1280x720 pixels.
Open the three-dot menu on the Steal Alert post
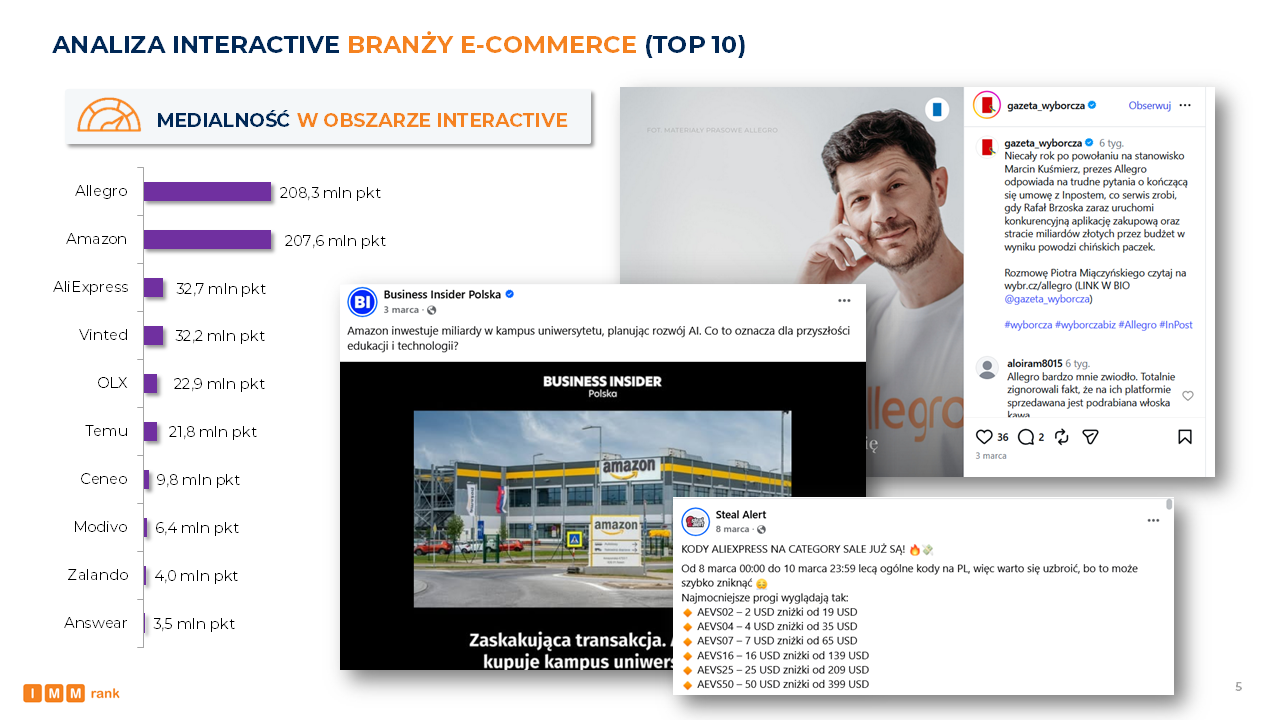pos(1153,520)
